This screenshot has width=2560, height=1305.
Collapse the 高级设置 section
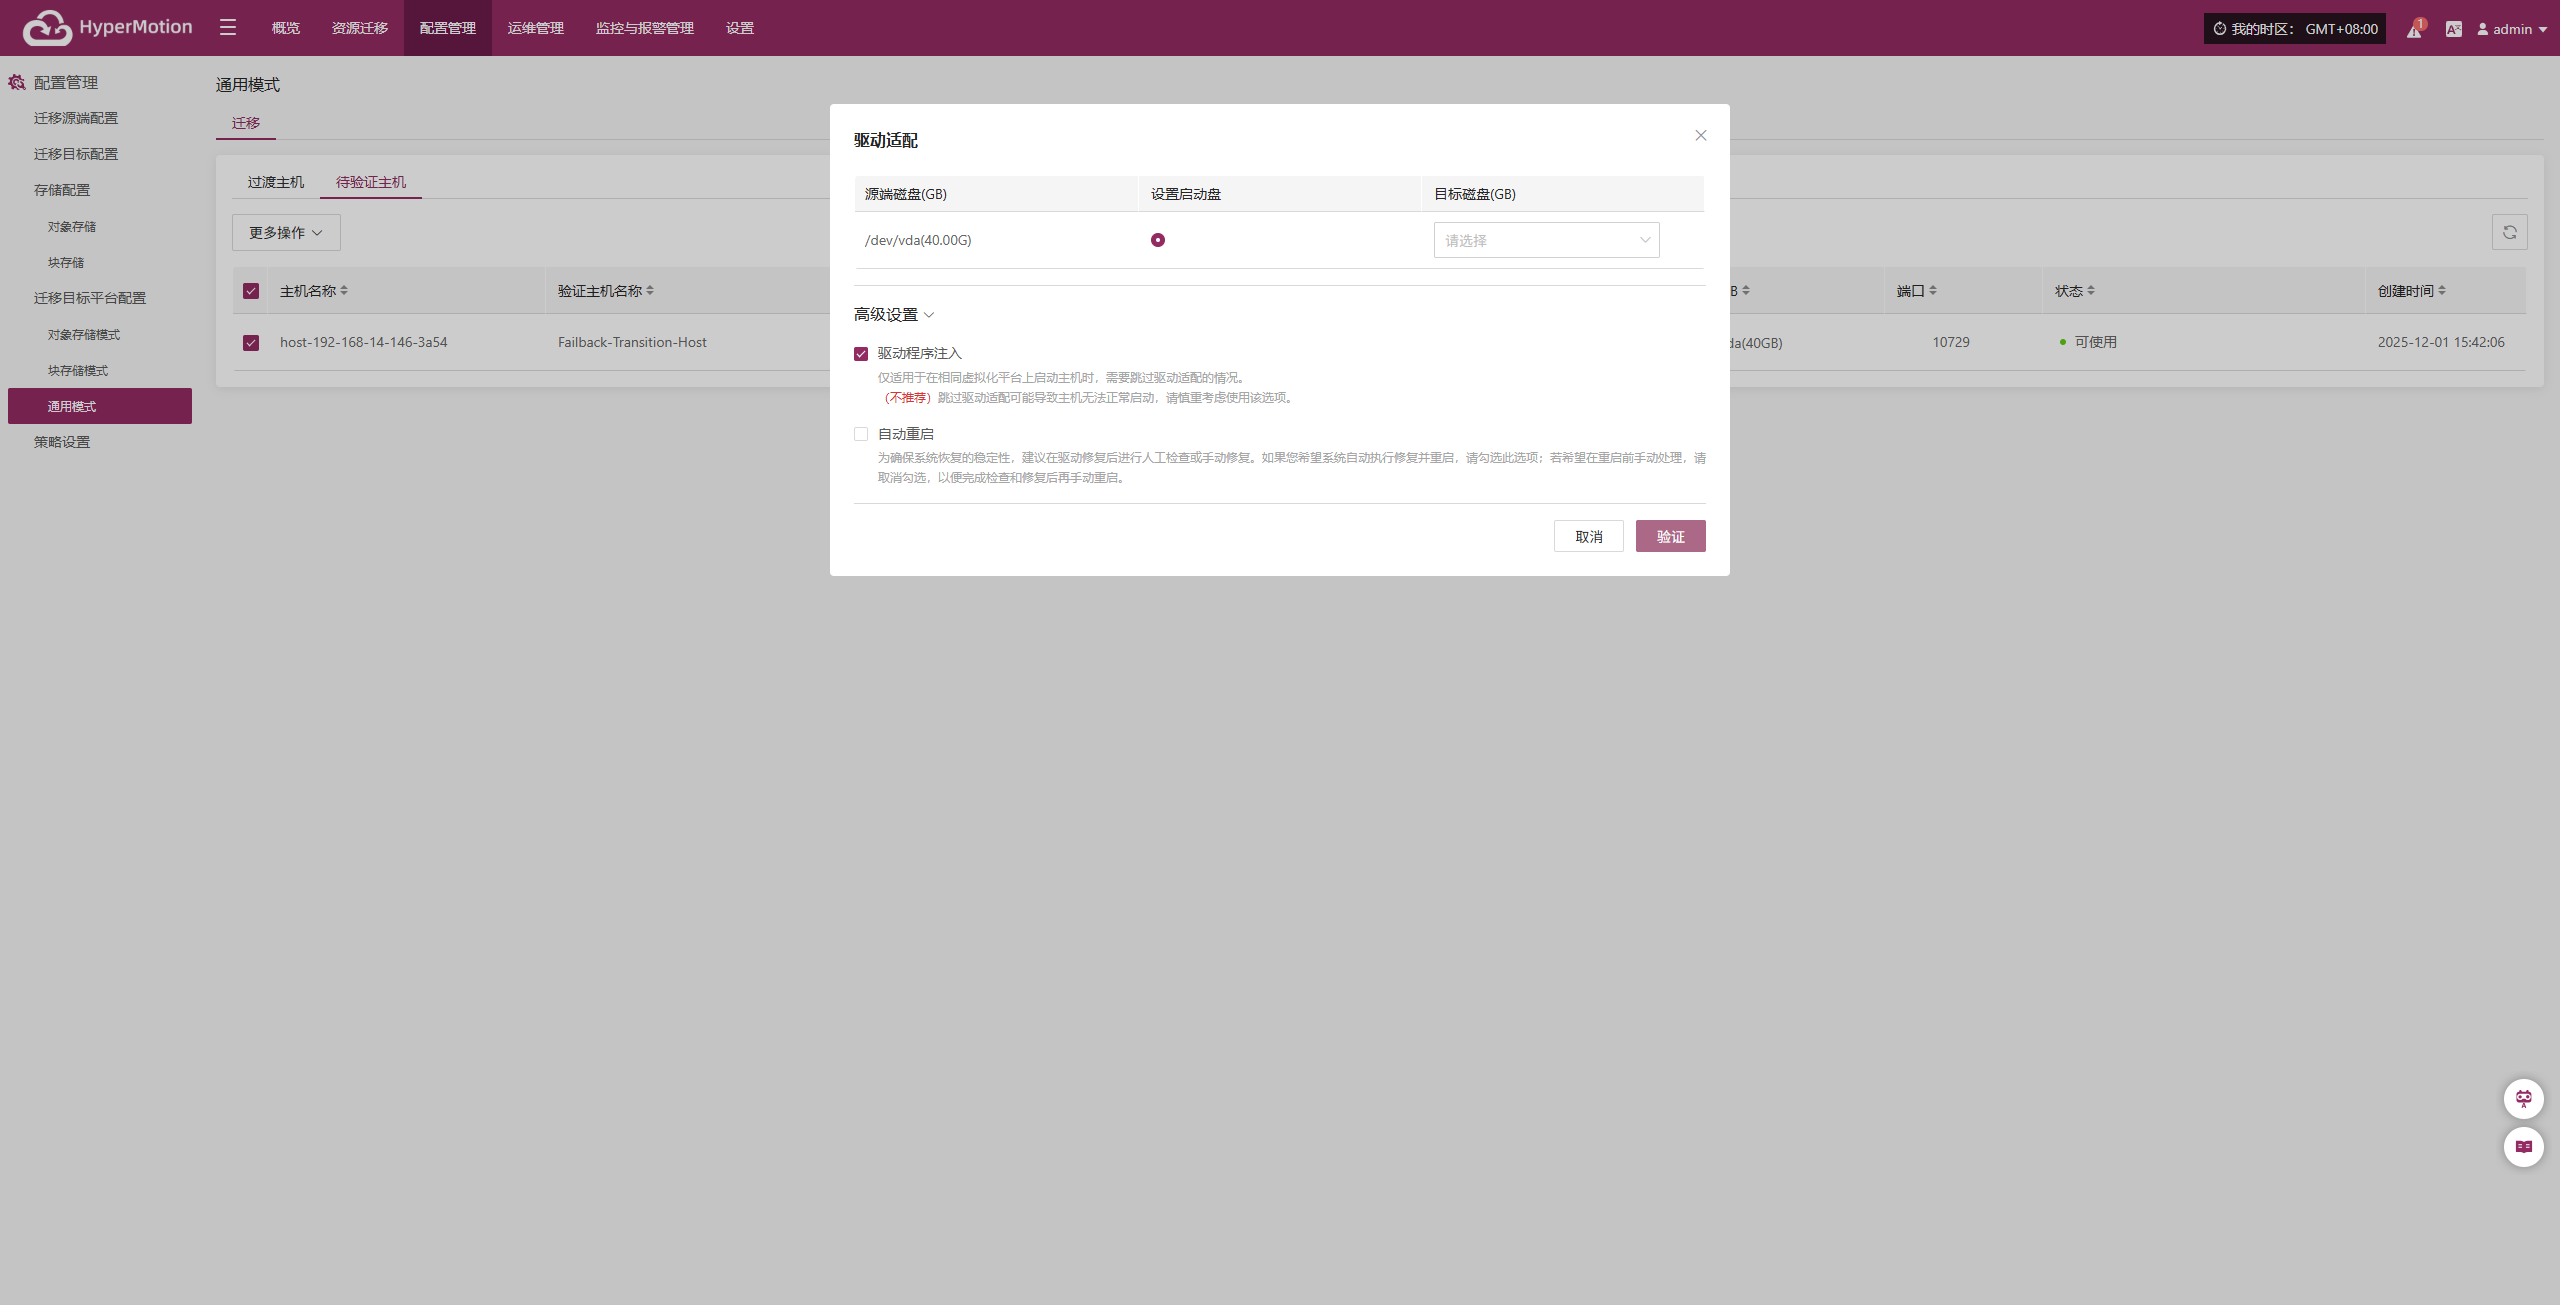click(x=893, y=315)
